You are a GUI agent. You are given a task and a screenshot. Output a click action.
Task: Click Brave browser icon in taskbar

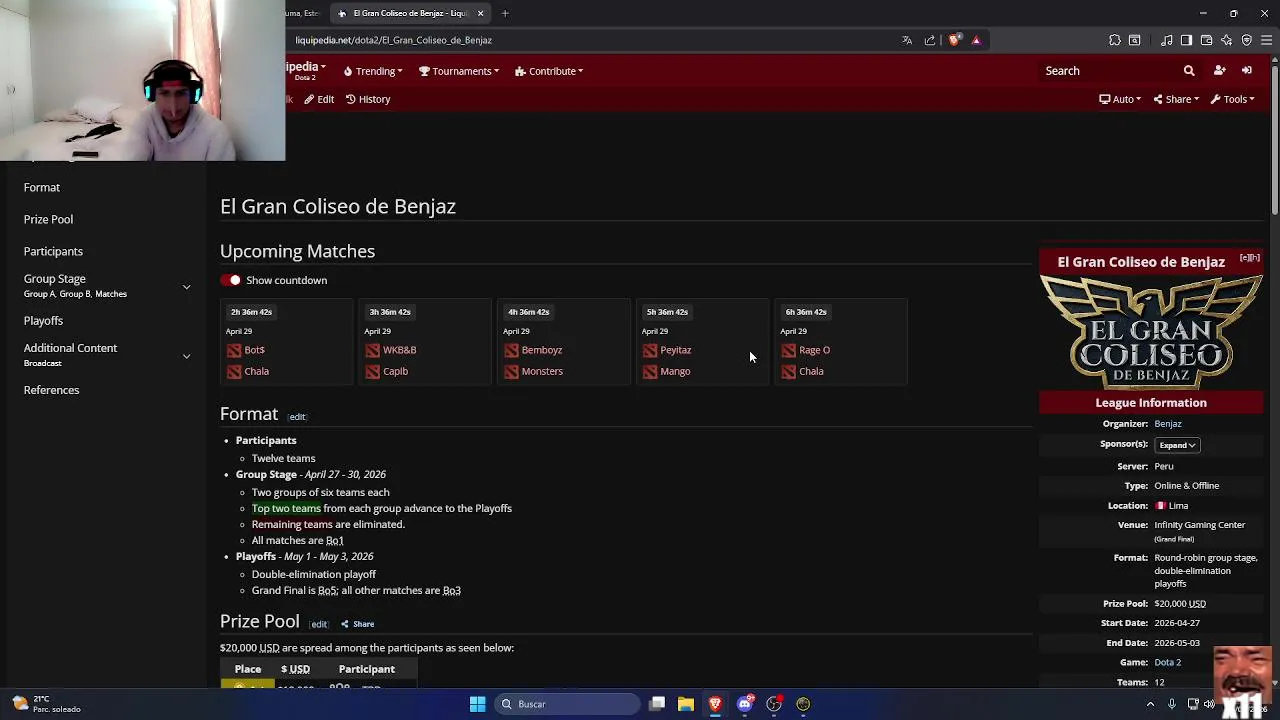(x=715, y=704)
